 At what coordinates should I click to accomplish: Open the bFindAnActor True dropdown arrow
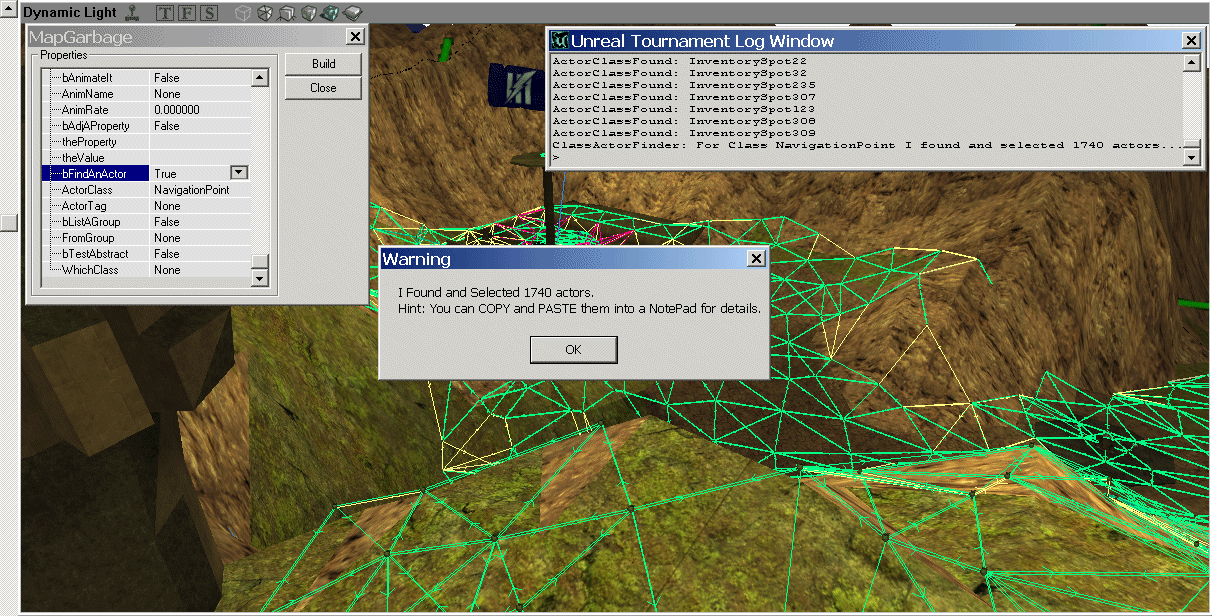coord(239,174)
